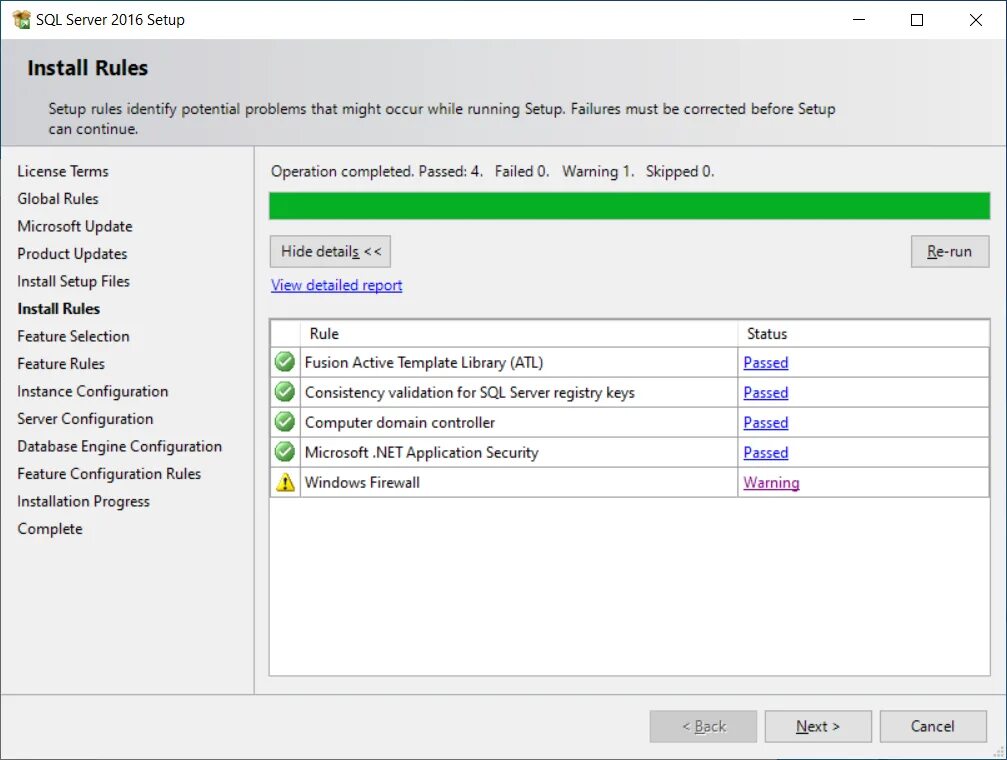The width and height of the screenshot is (1007, 760).
Task: Go to the next setup step
Action: pos(818,726)
